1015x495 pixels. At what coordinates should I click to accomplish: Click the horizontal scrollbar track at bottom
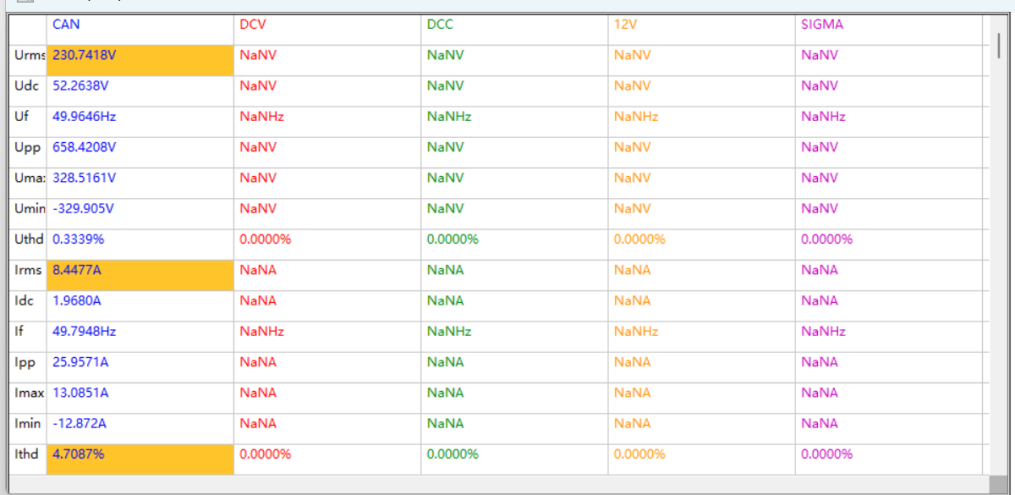pyautogui.click(x=500, y=485)
